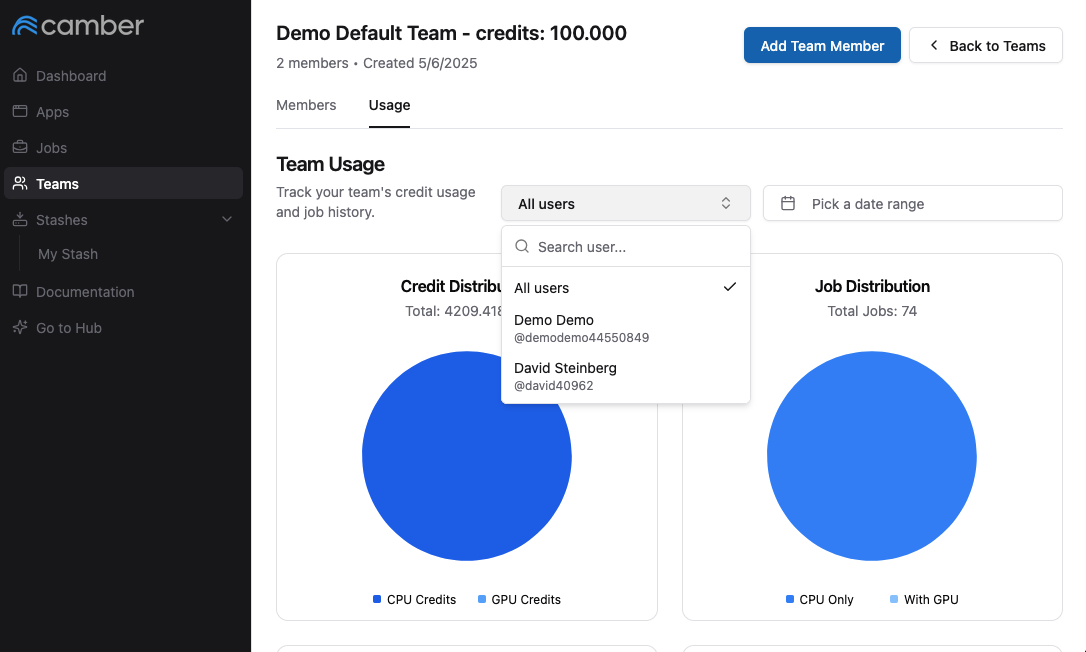The height and width of the screenshot is (652, 1086).
Task: Click the Demo Default Team title
Action: pyautogui.click(x=452, y=33)
